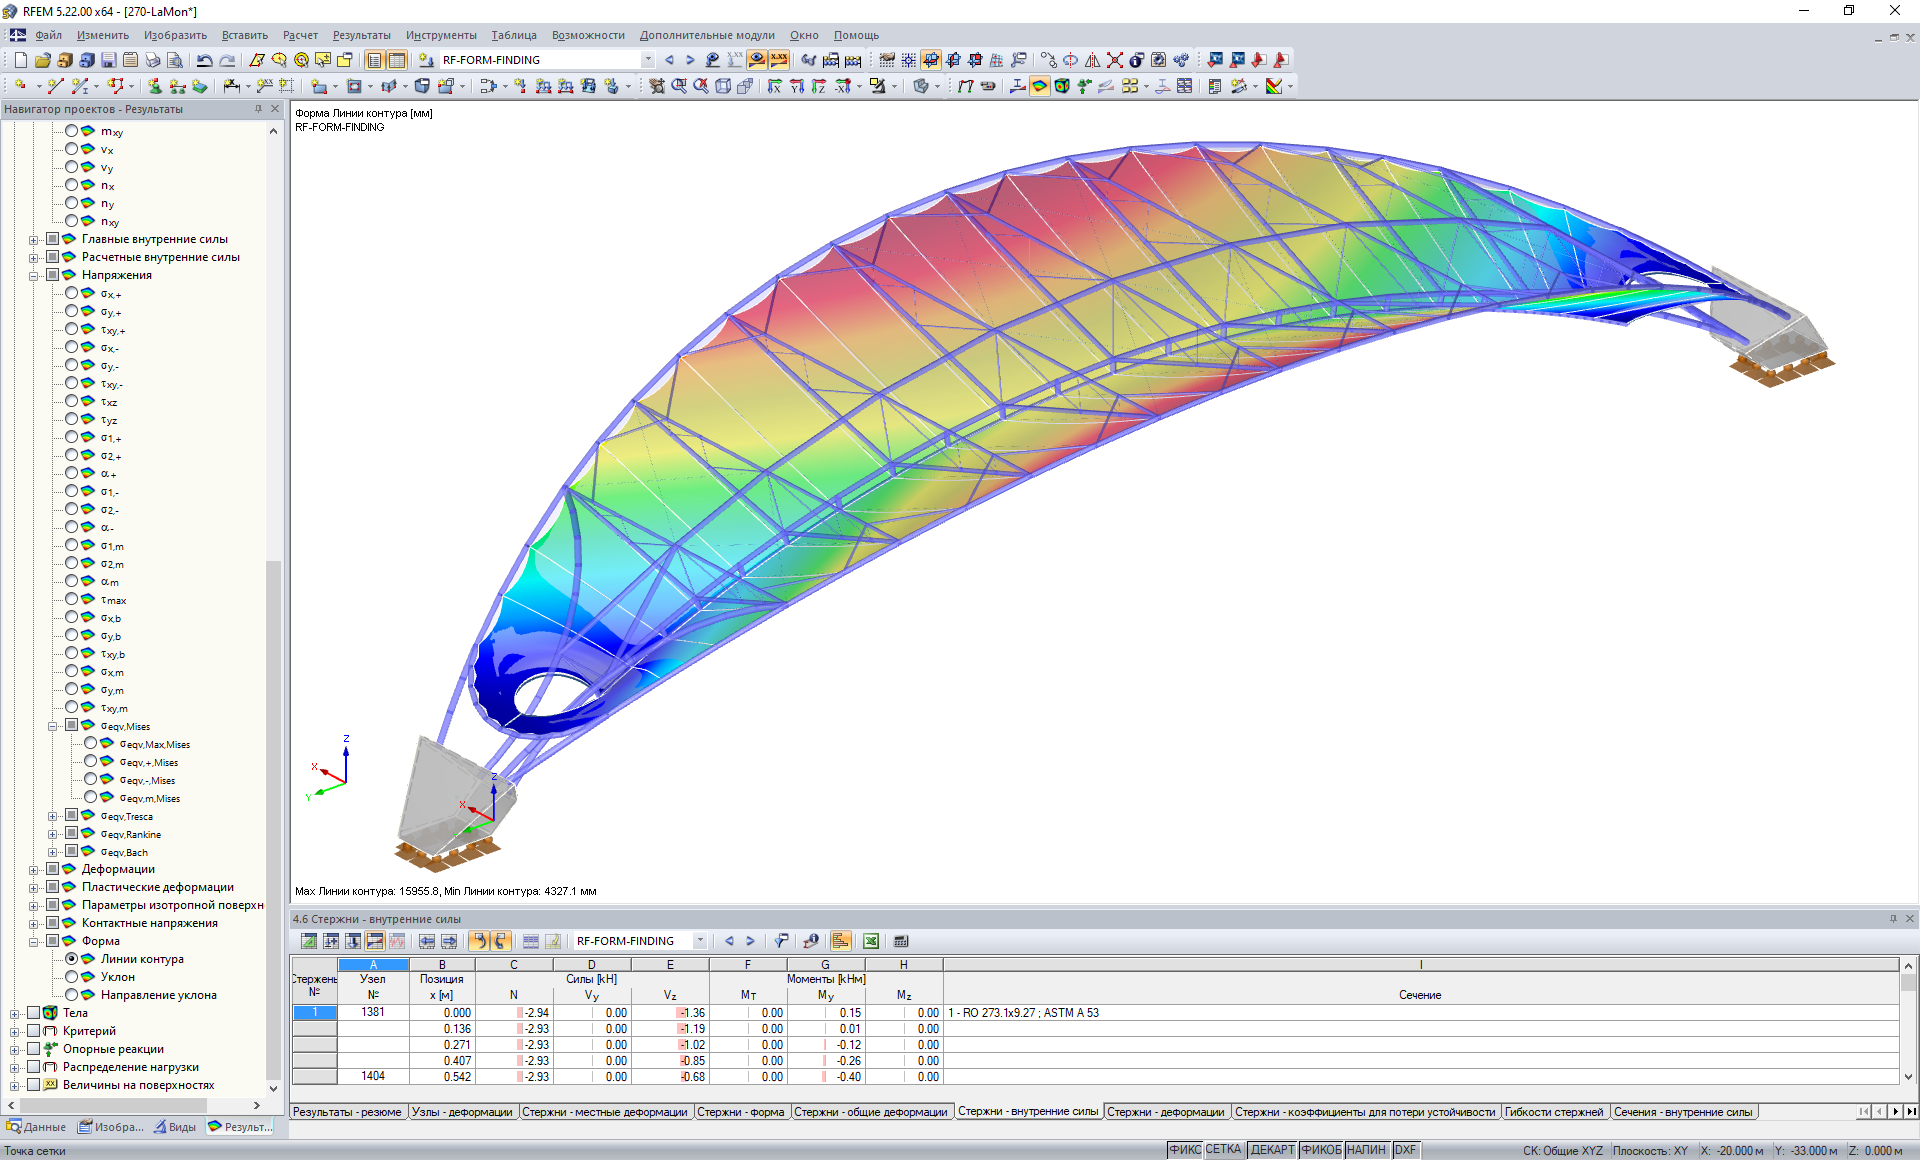This screenshot has height=1160, width=1920.
Task: Click the table cell with node 1381
Action: click(x=372, y=1013)
